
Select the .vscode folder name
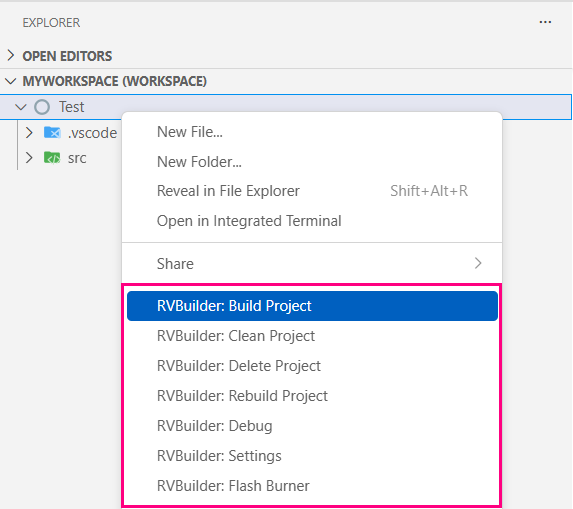(x=92, y=133)
